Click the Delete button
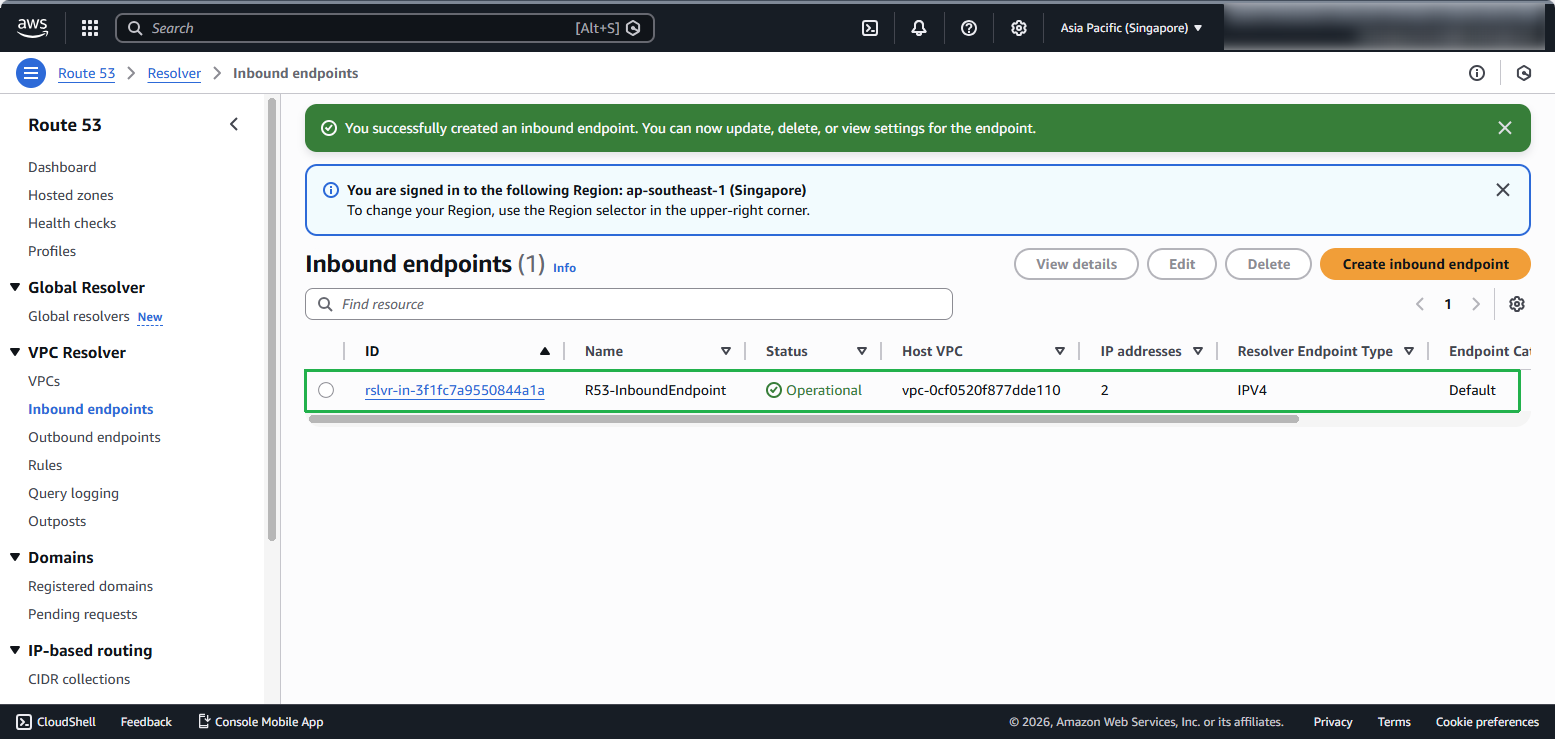The width and height of the screenshot is (1555, 739). 1268,264
